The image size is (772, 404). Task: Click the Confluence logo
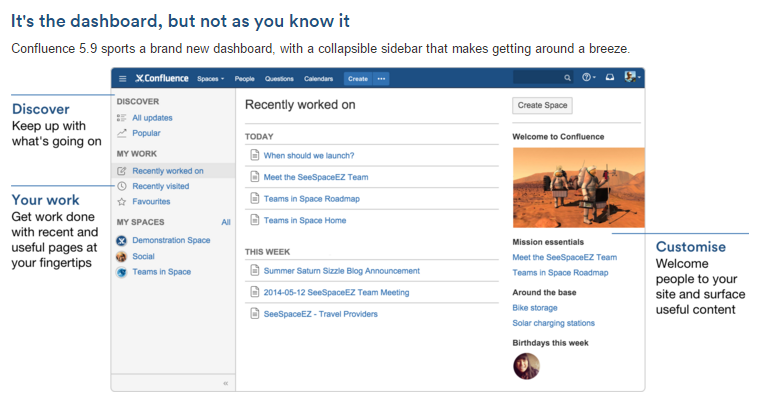point(162,78)
